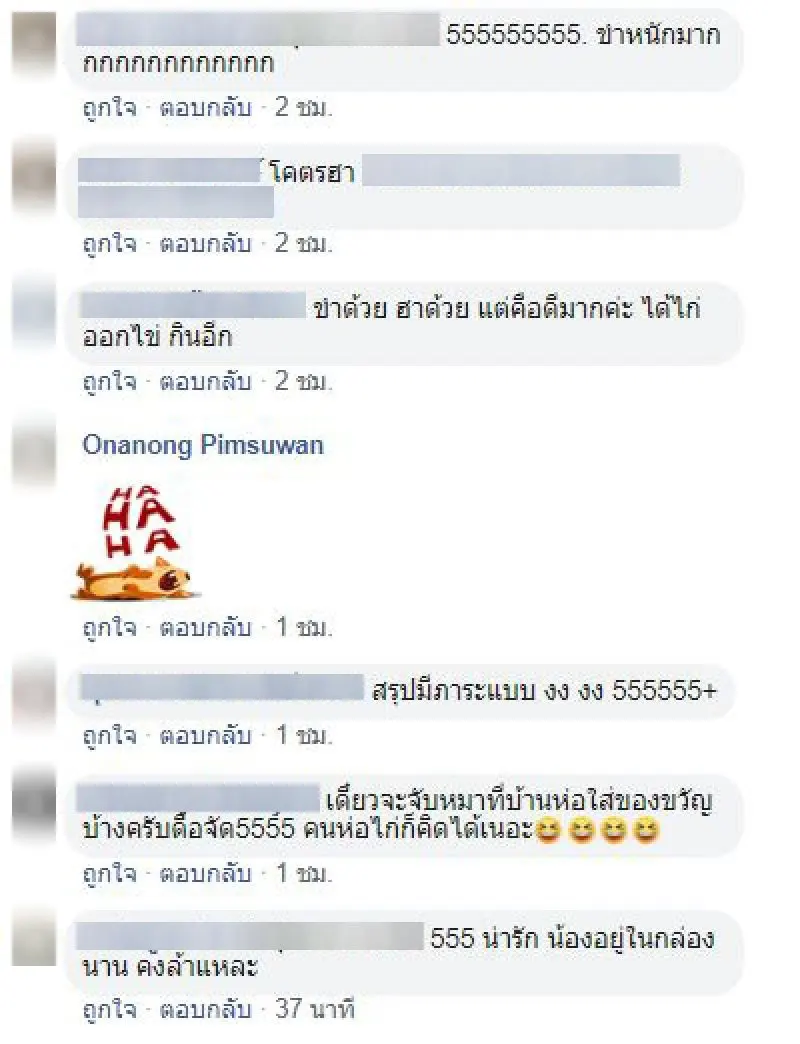Image resolution: width=800 pixels, height=1044 pixels.
Task: Reply to the 'สรุปมีภาระแบบ งง งง' comment
Action: [206, 735]
